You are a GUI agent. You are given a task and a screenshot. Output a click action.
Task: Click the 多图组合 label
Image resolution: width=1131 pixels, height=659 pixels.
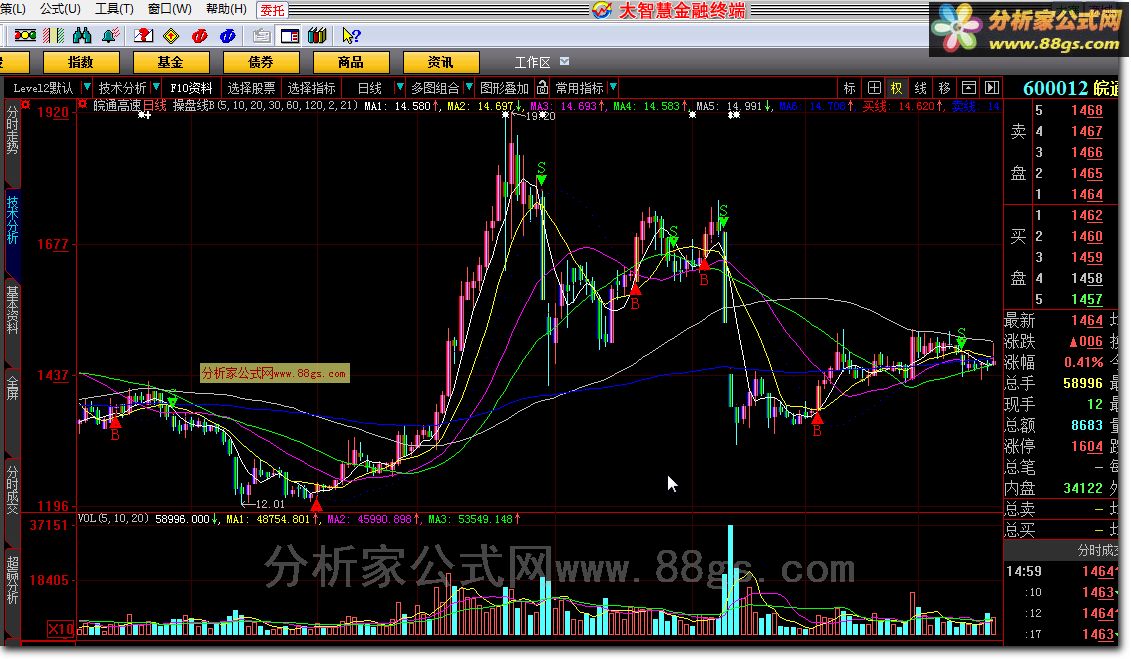[435, 88]
